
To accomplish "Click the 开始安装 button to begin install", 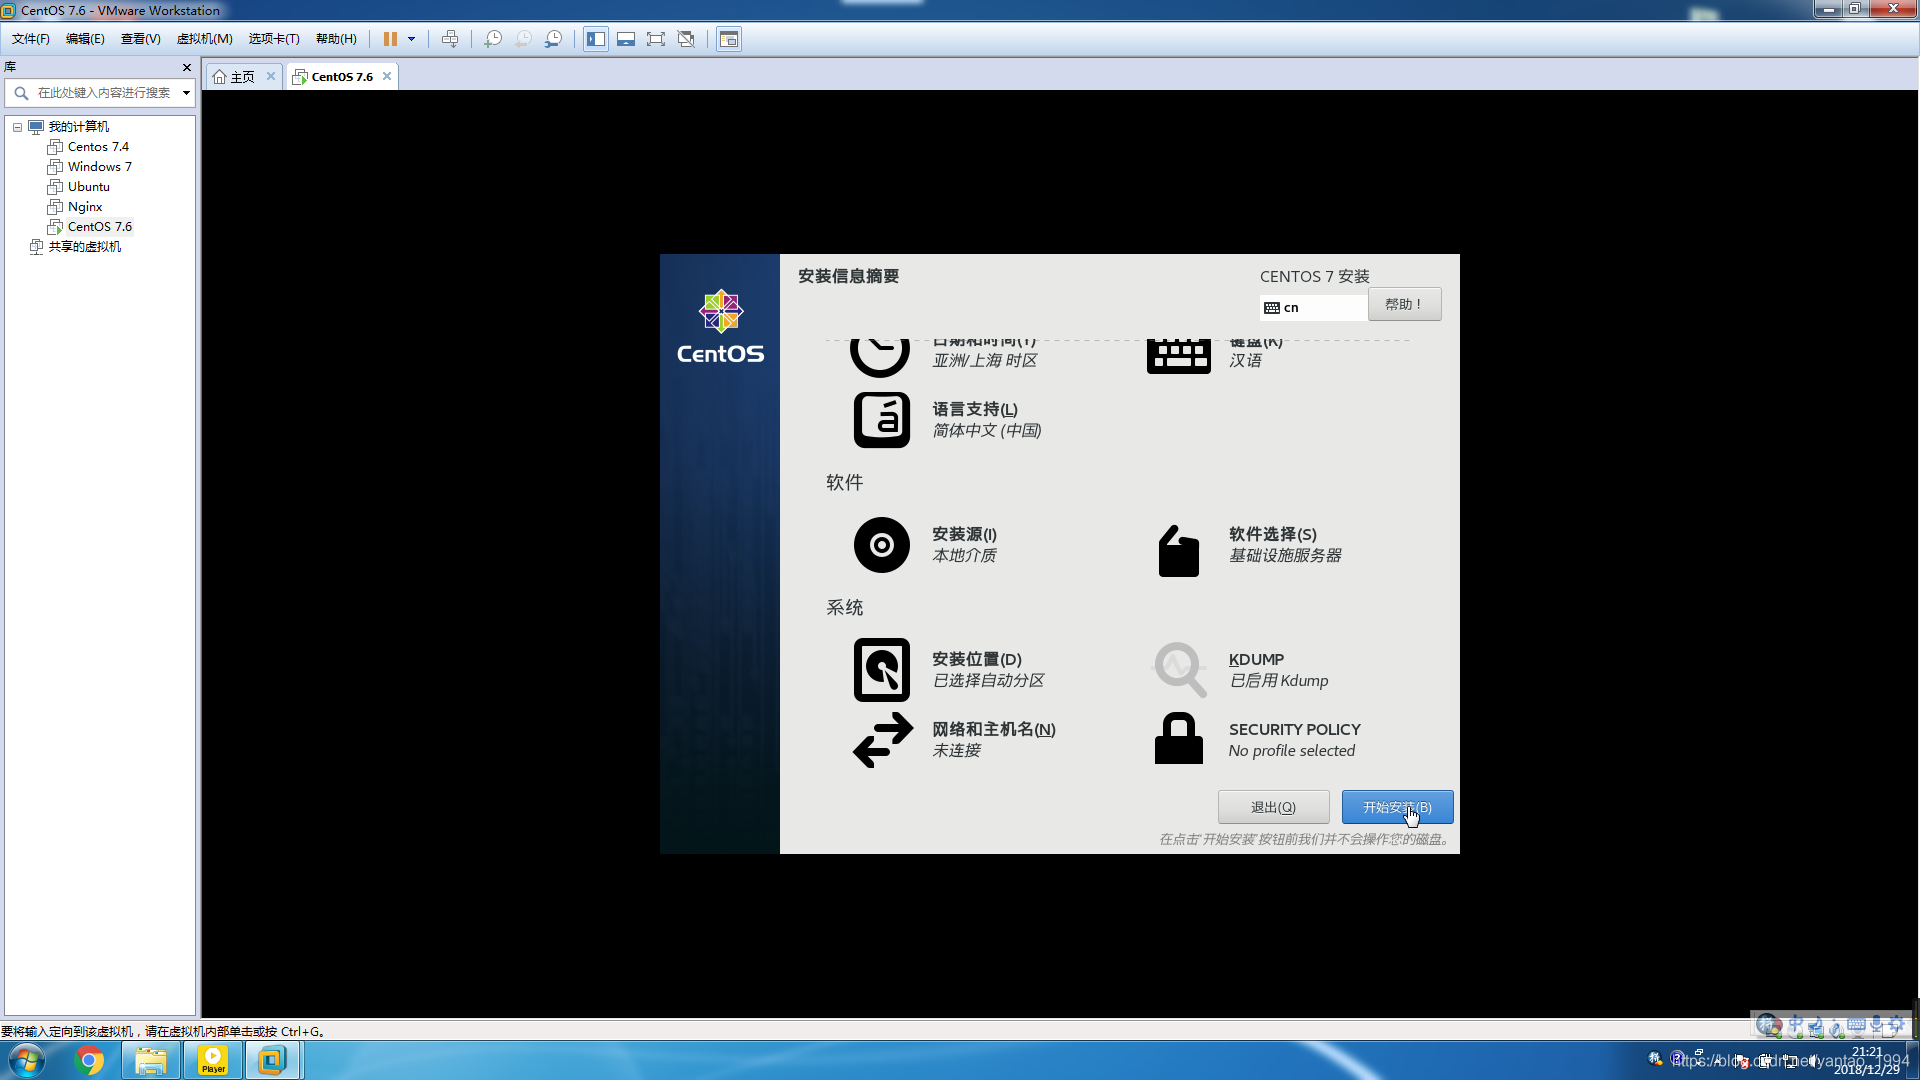I will (1398, 806).
